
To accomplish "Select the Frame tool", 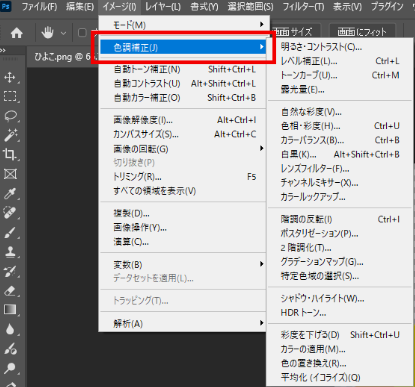I will pyautogui.click(x=10, y=174).
